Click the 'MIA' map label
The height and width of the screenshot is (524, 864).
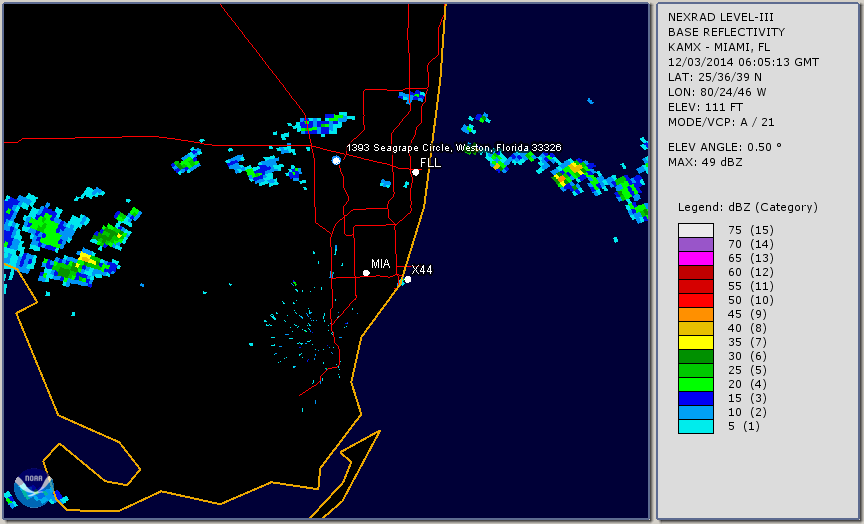[x=381, y=264]
